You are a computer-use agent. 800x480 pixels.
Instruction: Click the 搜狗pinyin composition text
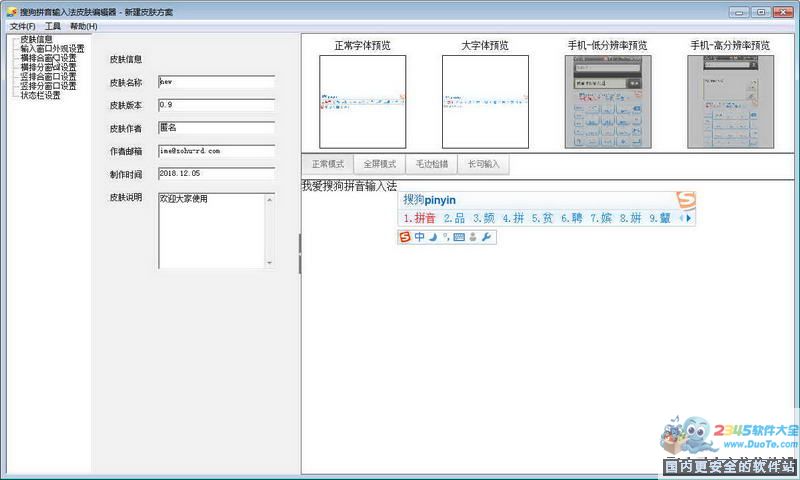429,200
